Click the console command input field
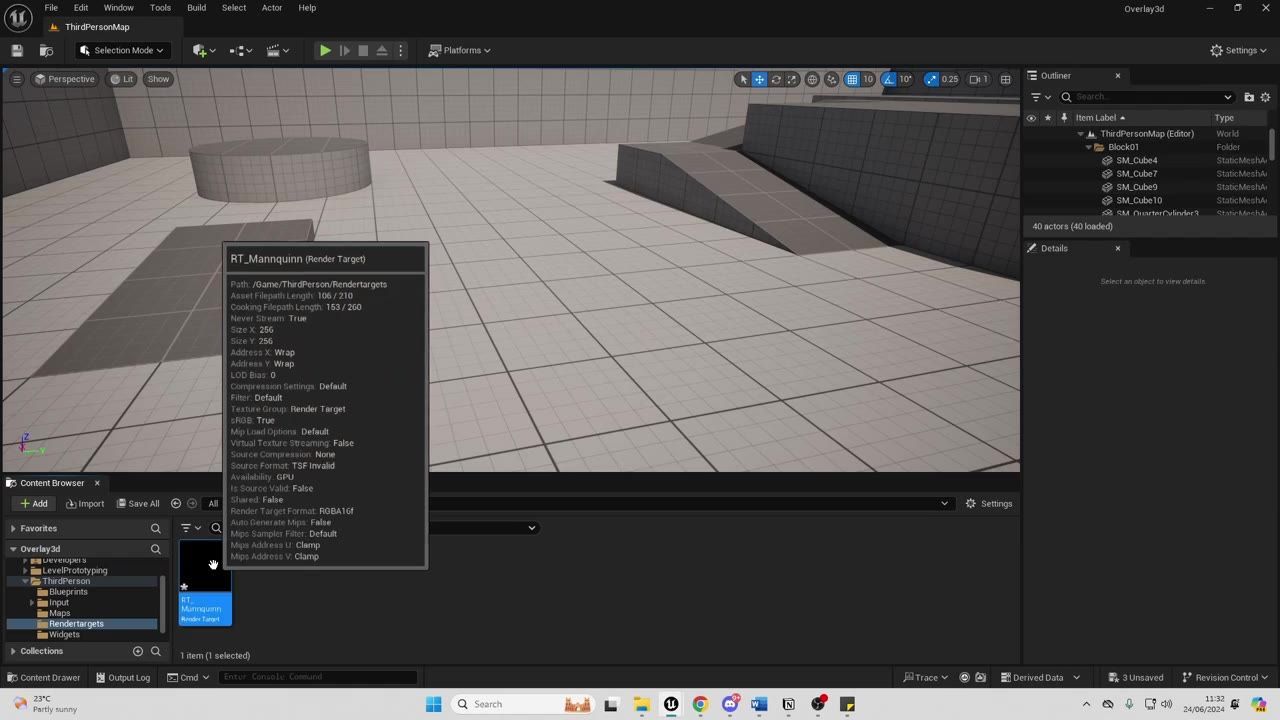 coord(318,677)
